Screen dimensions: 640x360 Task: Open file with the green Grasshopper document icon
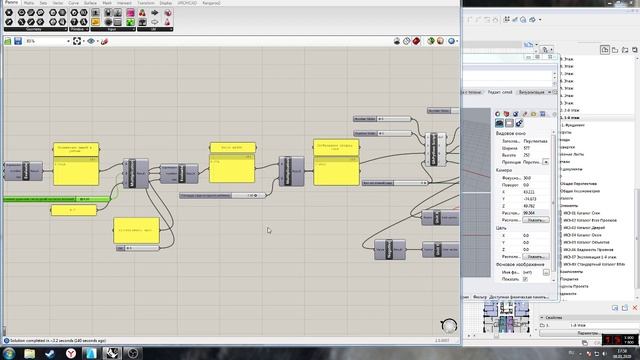pos(8,41)
